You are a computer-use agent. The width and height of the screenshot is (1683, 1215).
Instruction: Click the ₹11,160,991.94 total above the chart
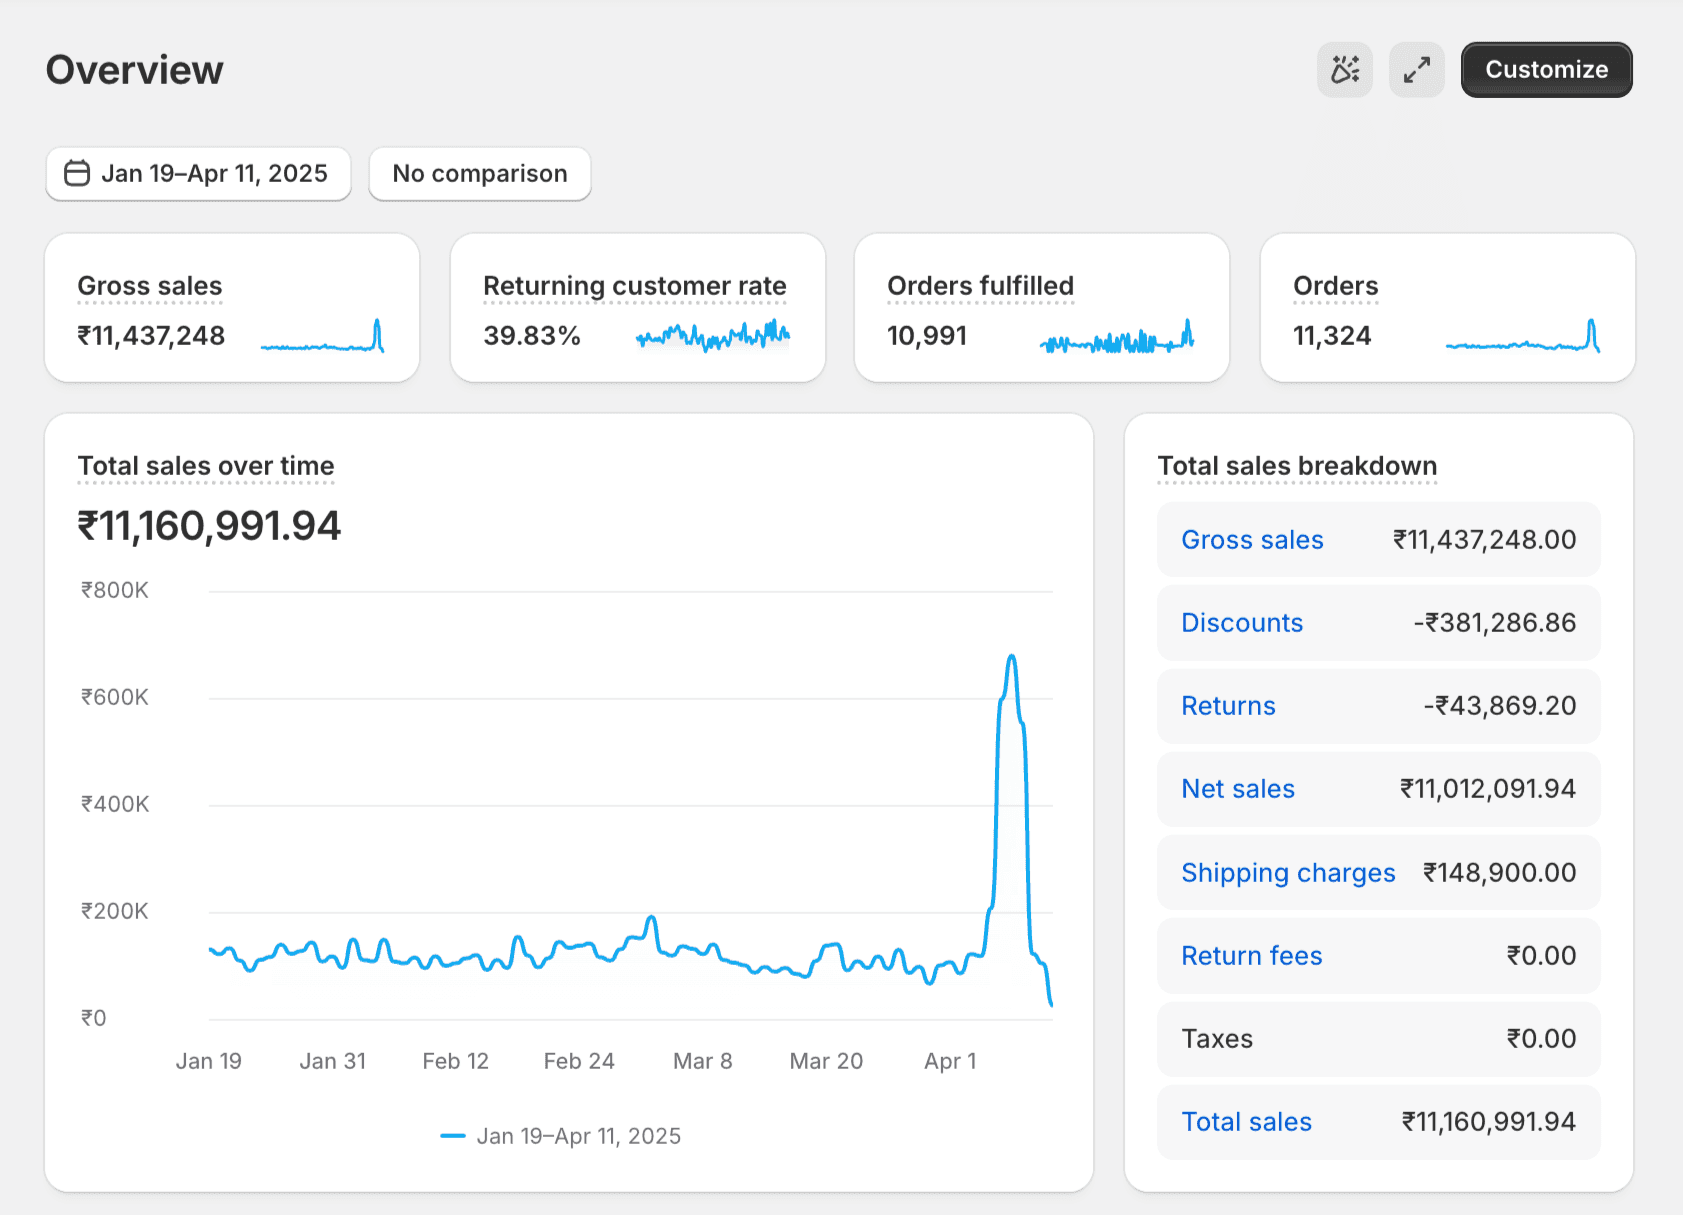[209, 526]
